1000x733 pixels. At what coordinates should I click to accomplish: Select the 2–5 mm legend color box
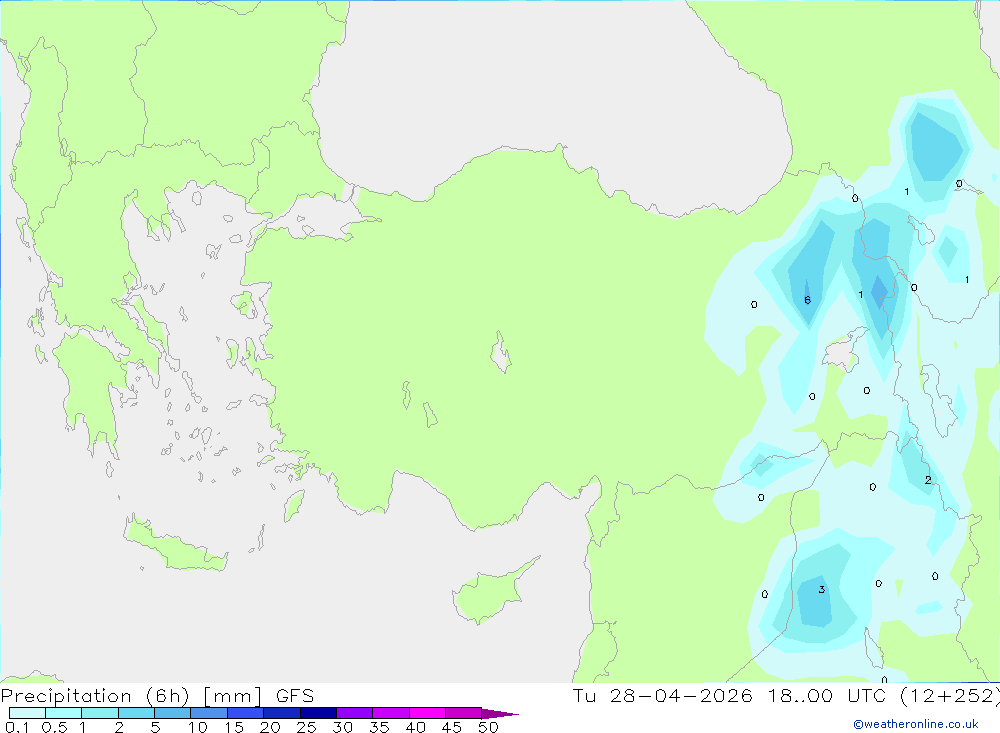click(136, 713)
